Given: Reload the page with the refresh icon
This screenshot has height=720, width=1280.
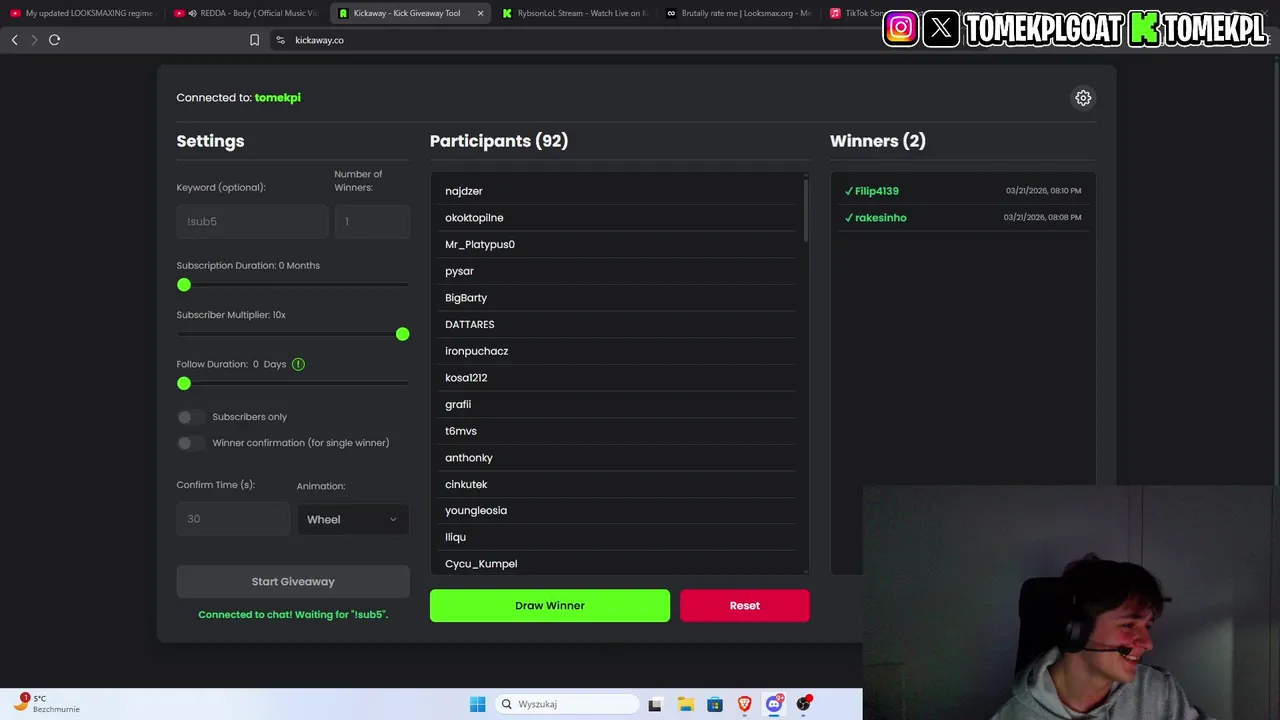Looking at the screenshot, I should 55,40.
